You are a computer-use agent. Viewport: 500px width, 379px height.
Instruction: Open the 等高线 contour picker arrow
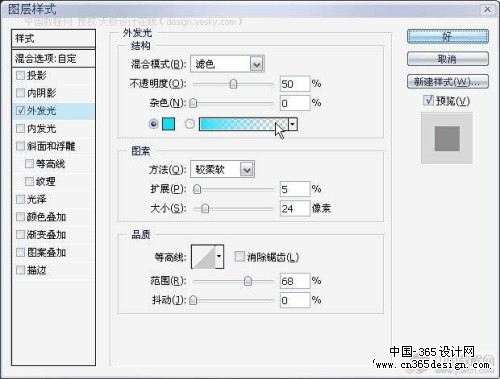[219, 256]
